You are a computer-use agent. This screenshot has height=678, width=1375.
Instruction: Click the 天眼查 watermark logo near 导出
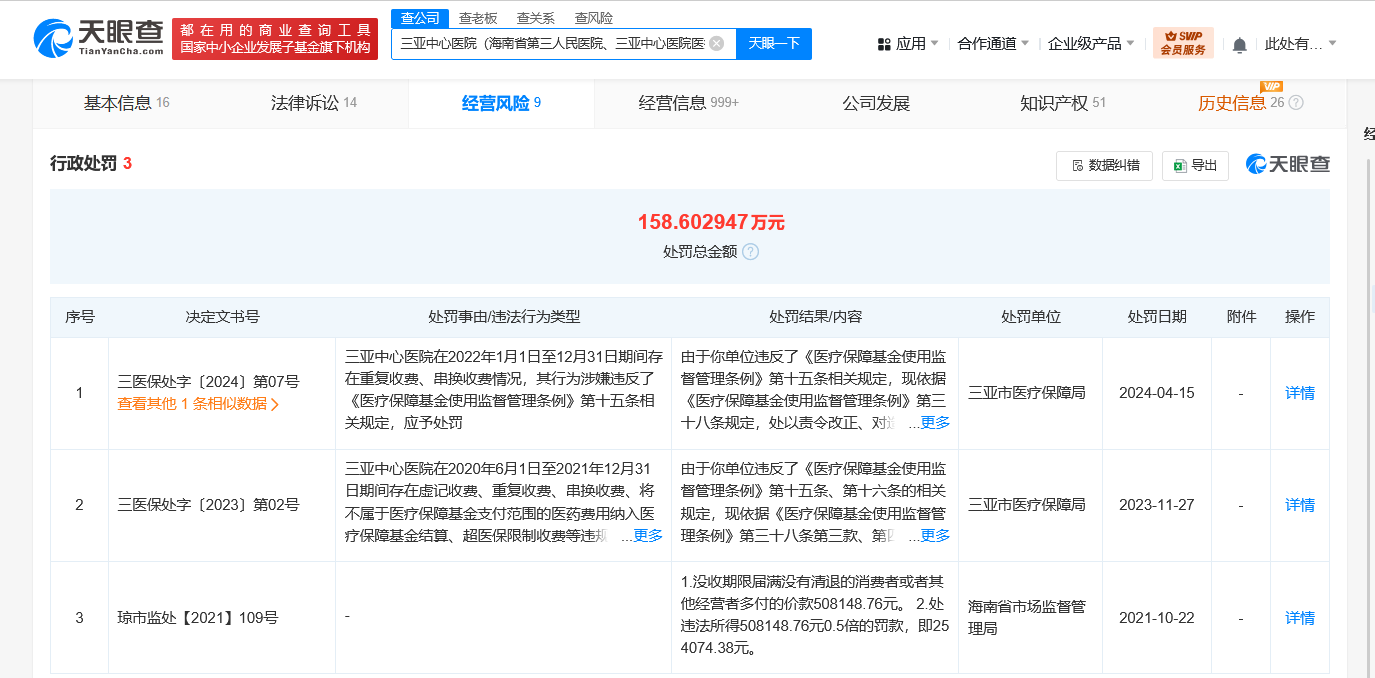click(1287, 165)
